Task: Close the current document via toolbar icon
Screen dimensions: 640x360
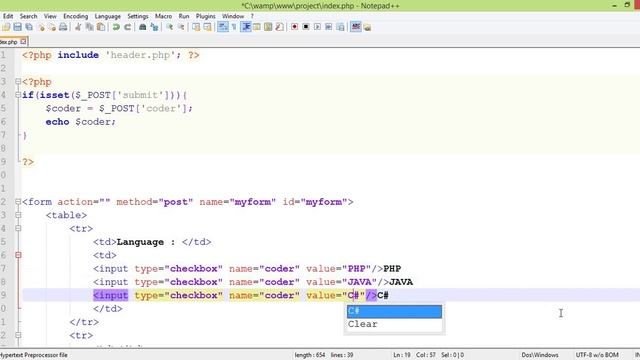Action: (x=41, y=27)
